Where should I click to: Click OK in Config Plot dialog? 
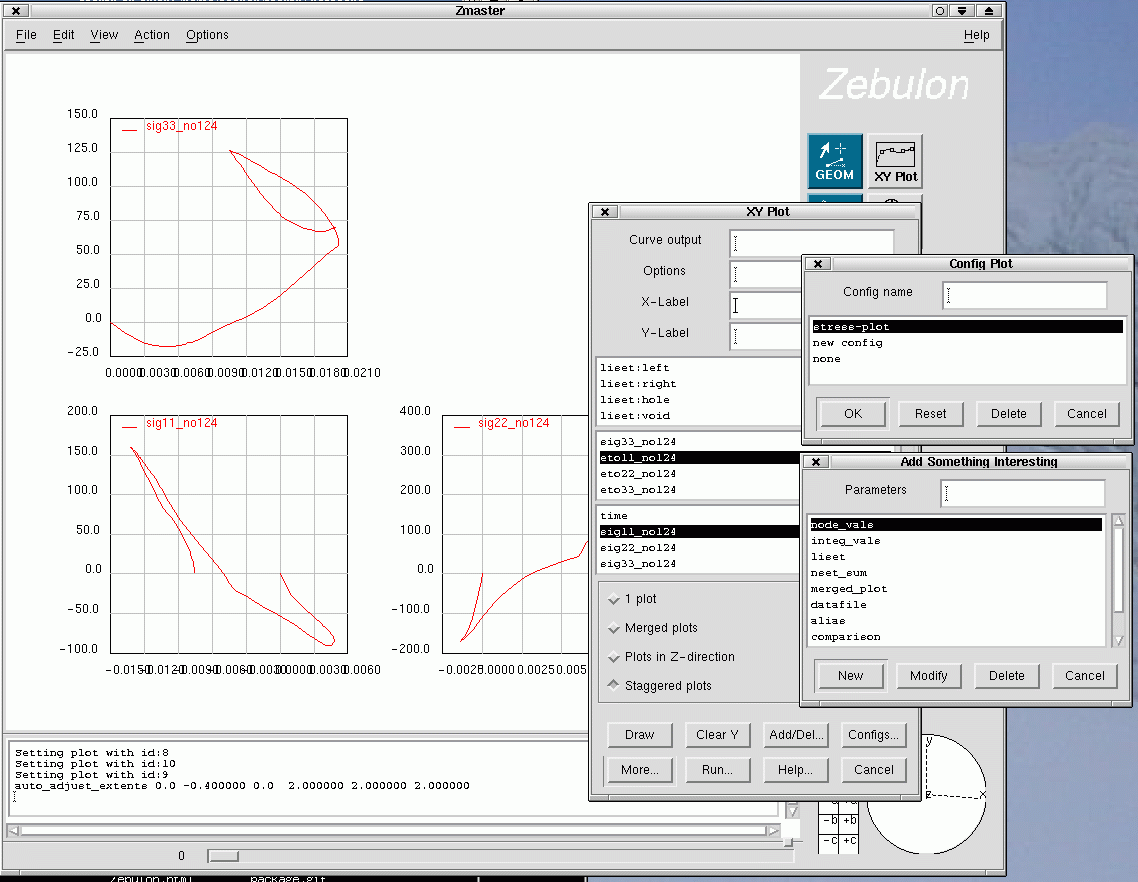click(x=852, y=414)
